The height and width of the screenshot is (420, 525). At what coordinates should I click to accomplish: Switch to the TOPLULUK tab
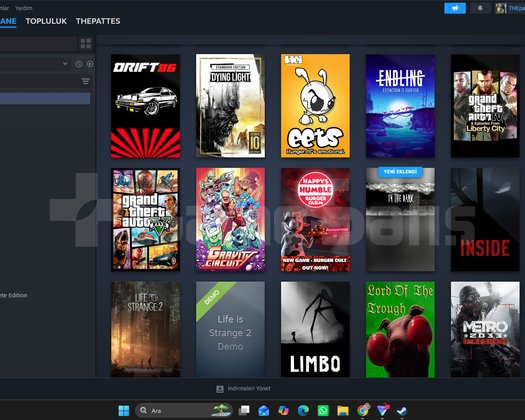click(46, 21)
